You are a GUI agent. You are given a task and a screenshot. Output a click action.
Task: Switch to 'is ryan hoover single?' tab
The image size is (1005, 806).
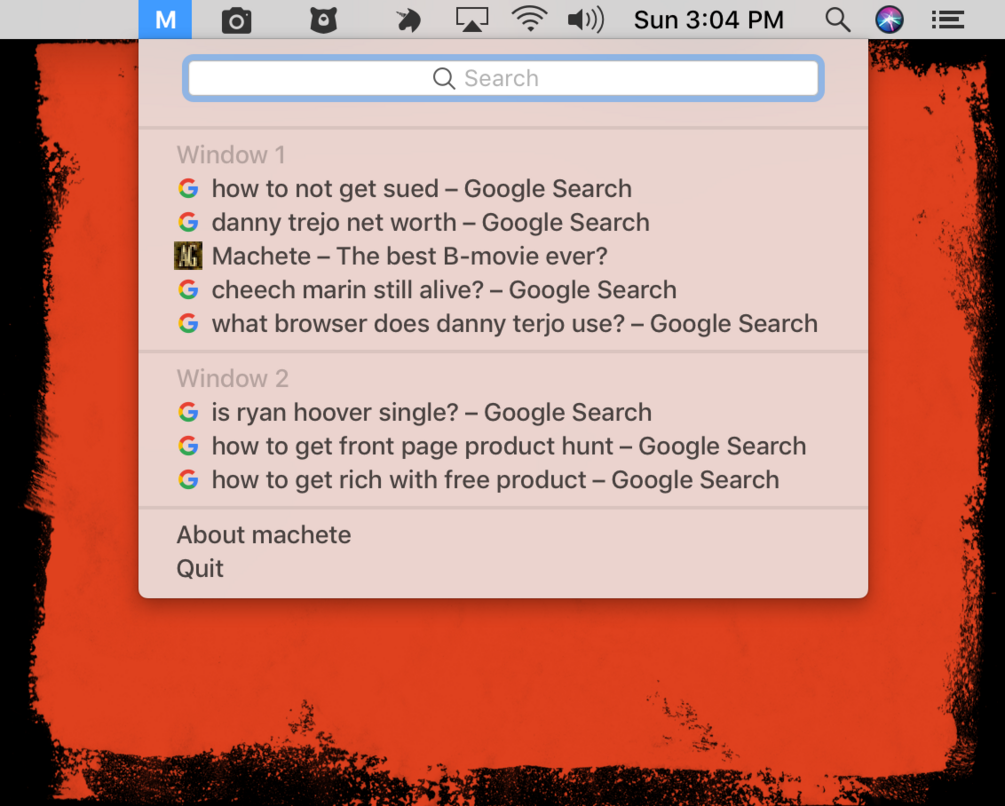(503, 412)
